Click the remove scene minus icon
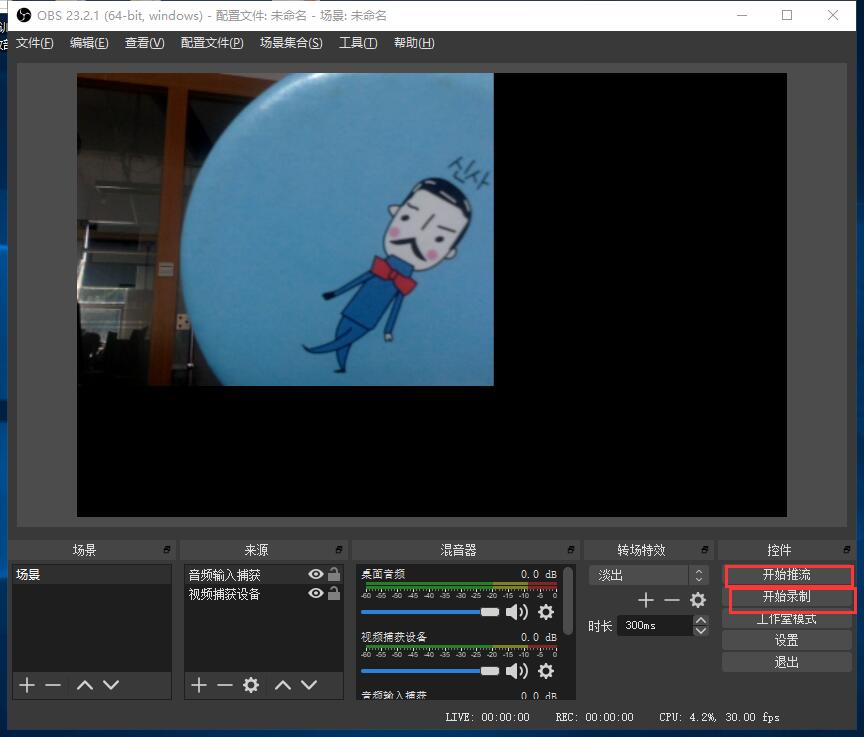 (53, 685)
